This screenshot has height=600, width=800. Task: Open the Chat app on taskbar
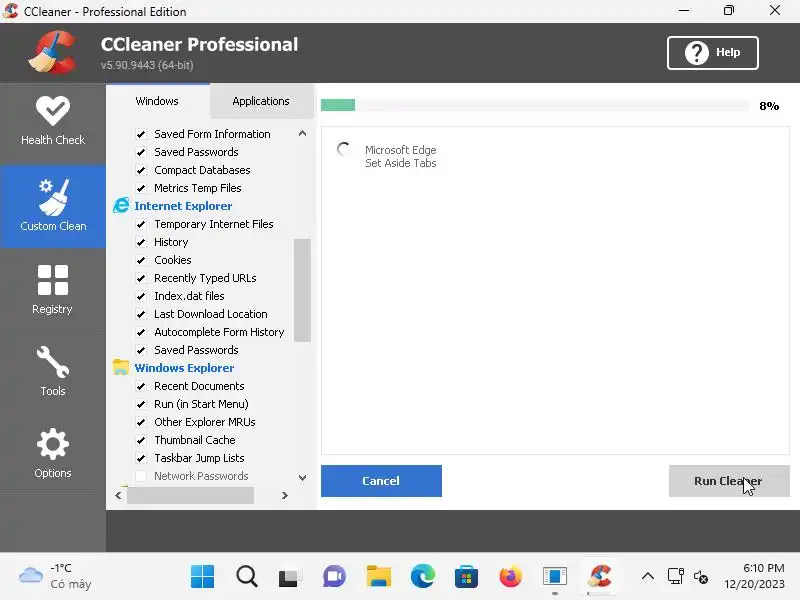click(x=334, y=577)
